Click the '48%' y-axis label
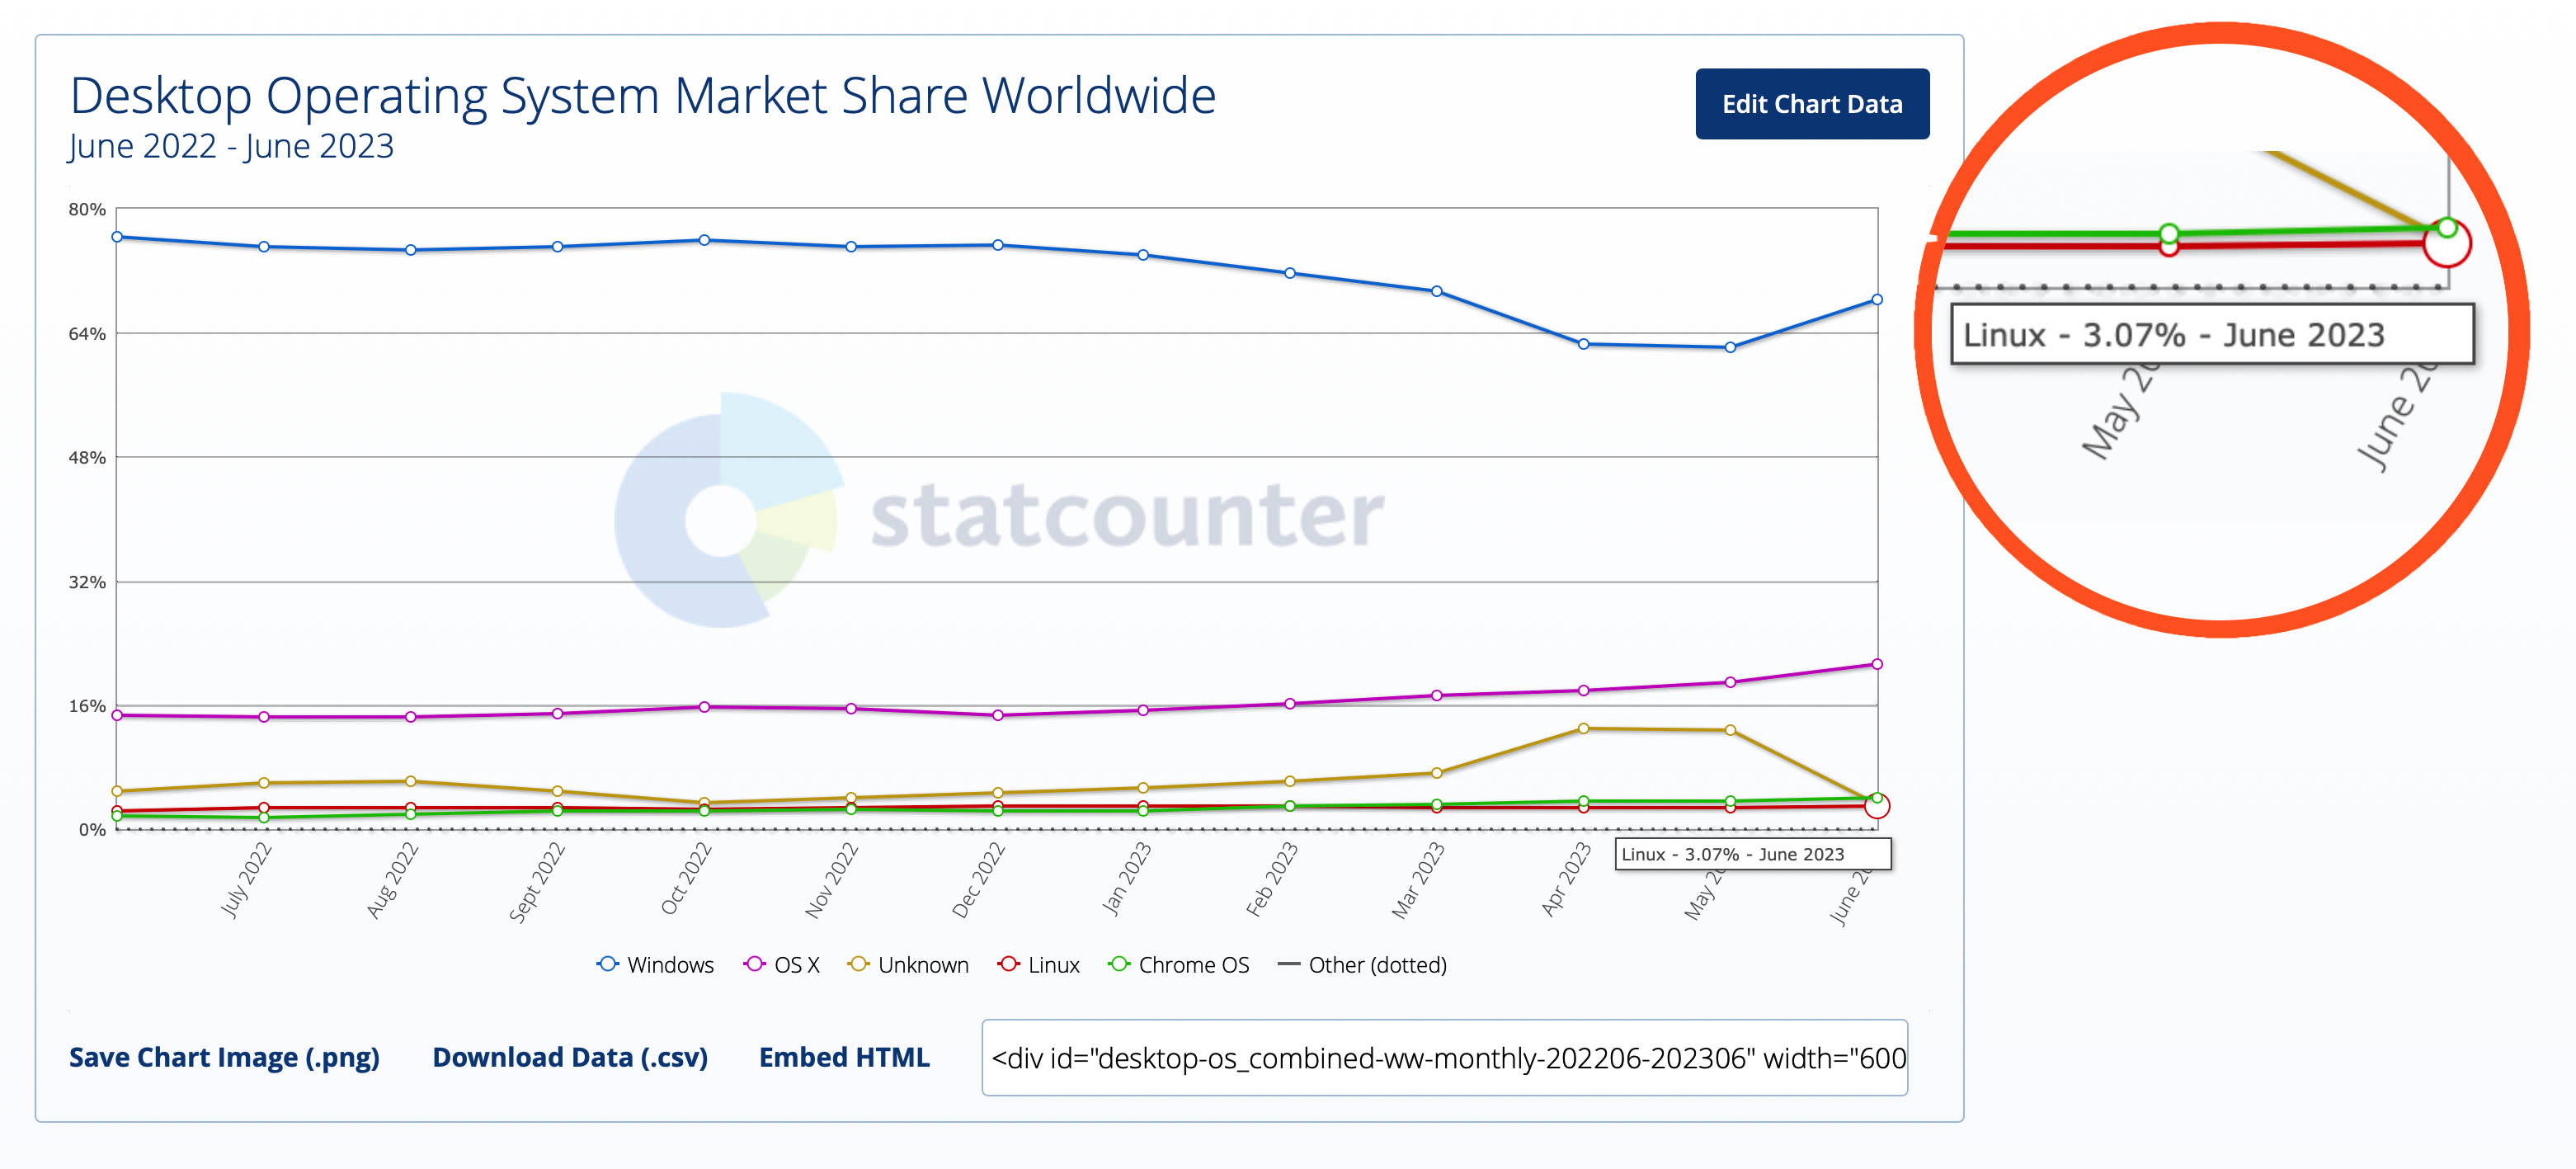The width and height of the screenshot is (2576, 1169). click(87, 458)
